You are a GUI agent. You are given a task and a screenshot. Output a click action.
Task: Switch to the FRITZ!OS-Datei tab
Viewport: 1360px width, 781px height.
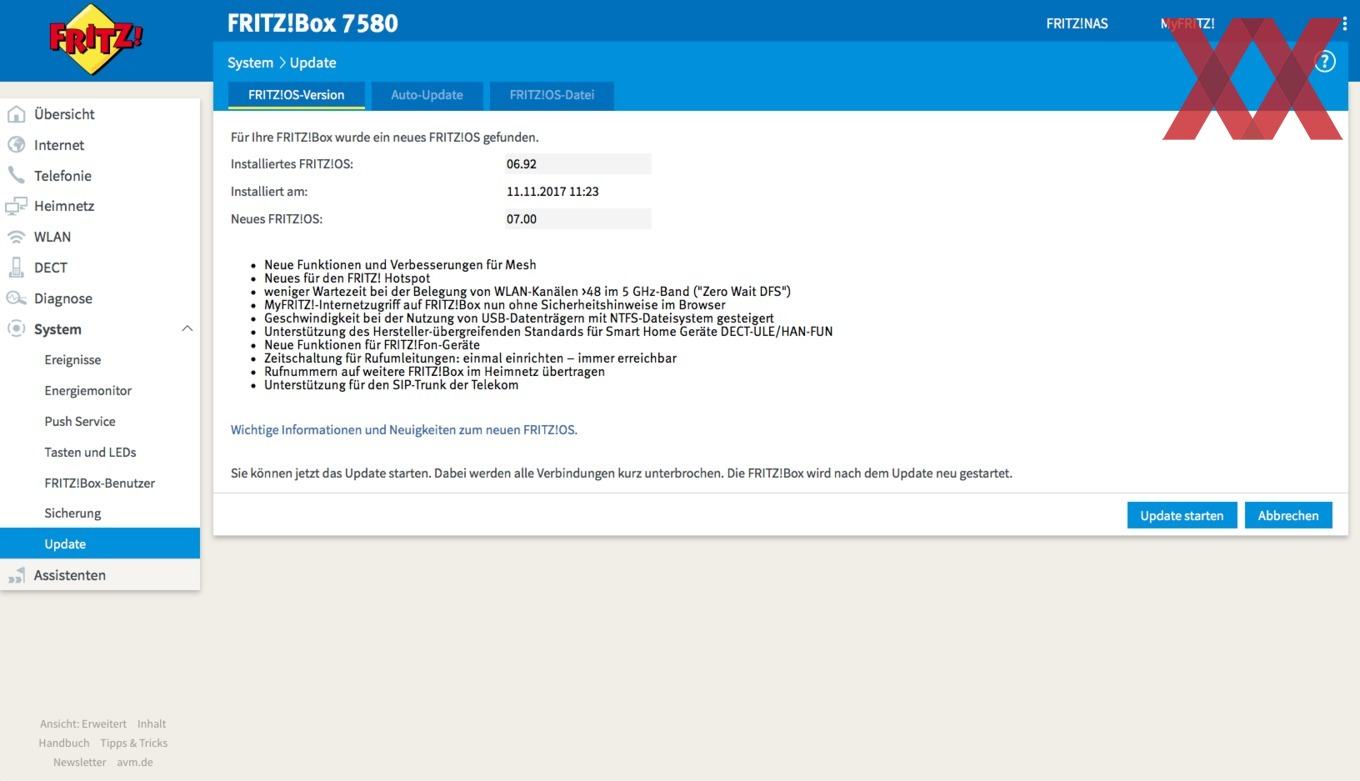[x=552, y=96]
